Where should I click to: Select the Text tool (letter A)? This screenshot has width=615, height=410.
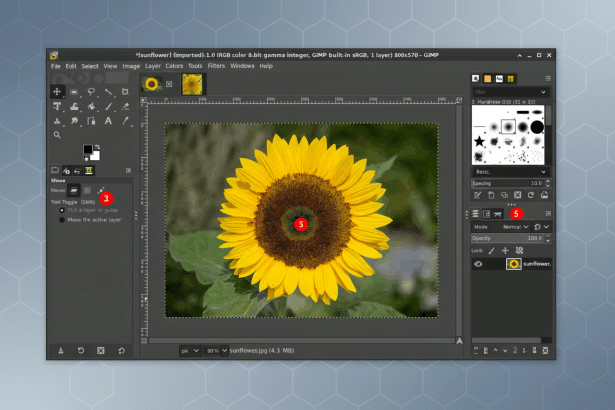pos(108,121)
